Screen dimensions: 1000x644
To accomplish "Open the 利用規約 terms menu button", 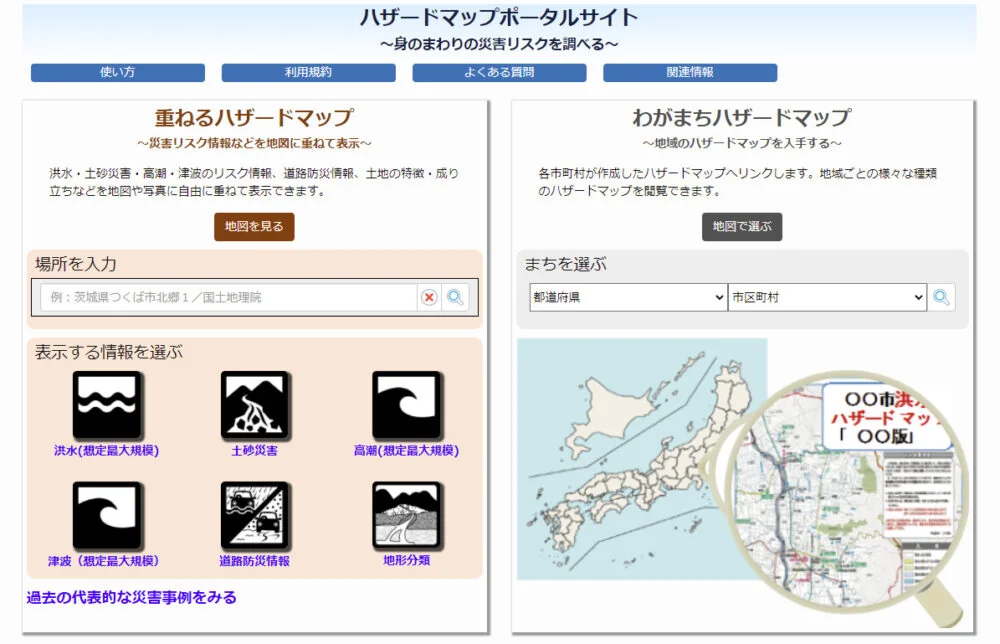I will (x=309, y=72).
